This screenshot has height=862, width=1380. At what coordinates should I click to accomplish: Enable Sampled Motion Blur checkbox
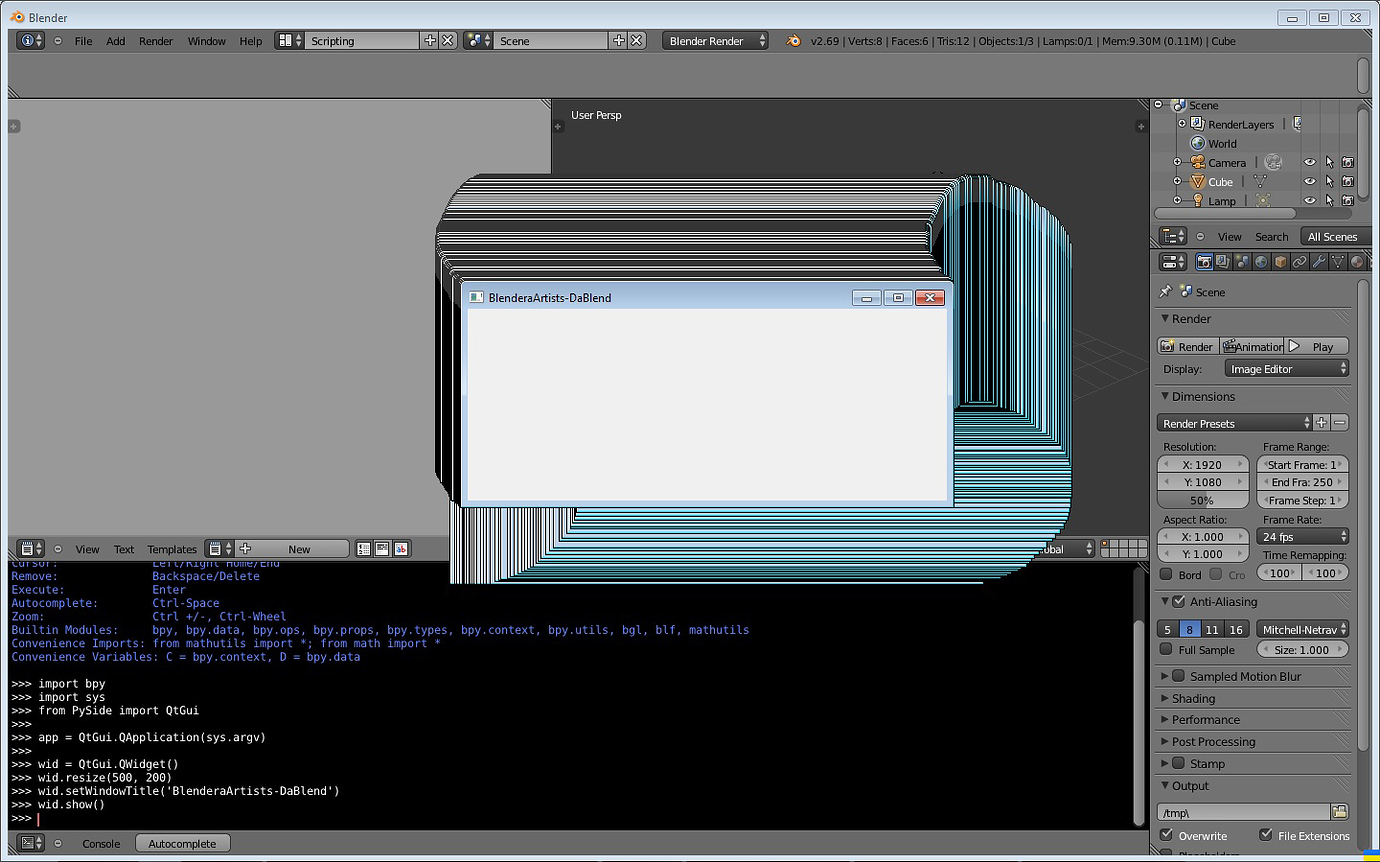tap(1178, 677)
